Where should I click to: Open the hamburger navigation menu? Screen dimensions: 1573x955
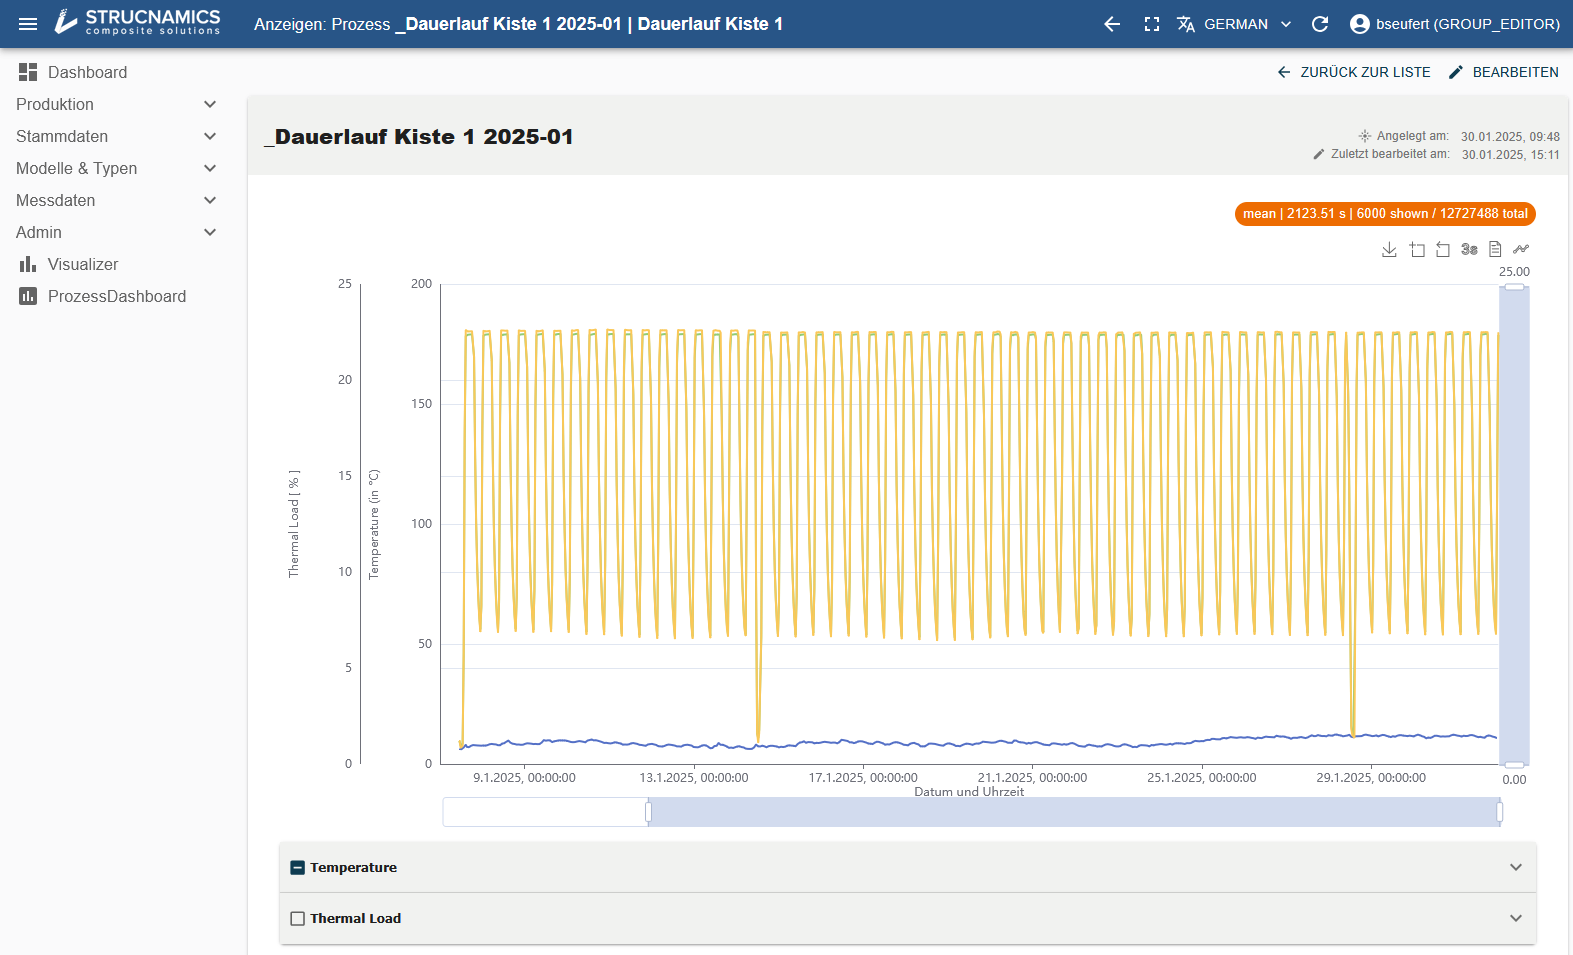pyautogui.click(x=28, y=24)
